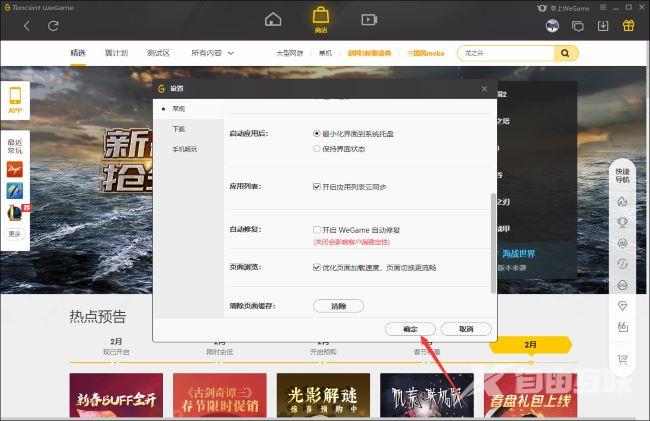The height and width of the screenshot is (421, 650).
Task: Open the video/live stream icon in top bar
Action: [369, 18]
